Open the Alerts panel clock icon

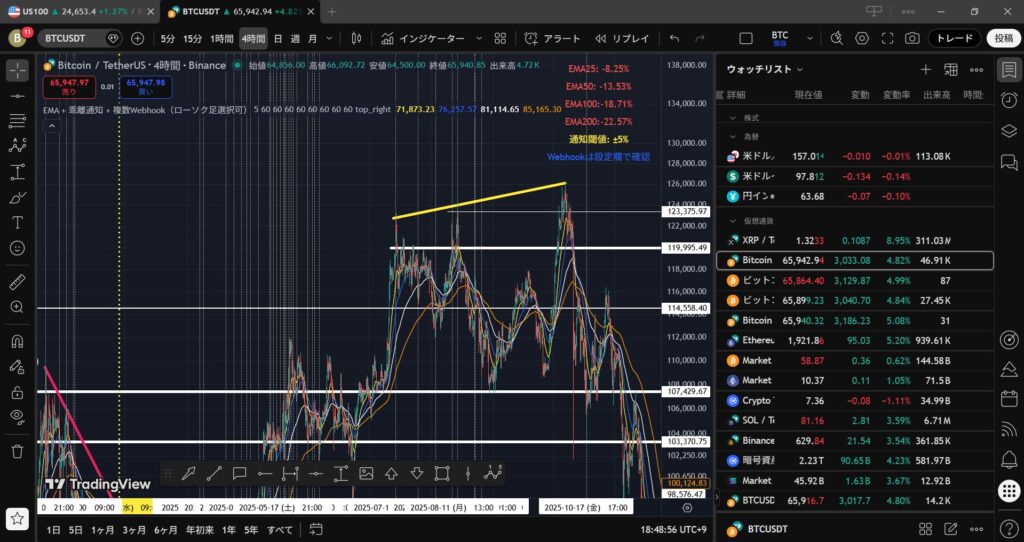1009,98
